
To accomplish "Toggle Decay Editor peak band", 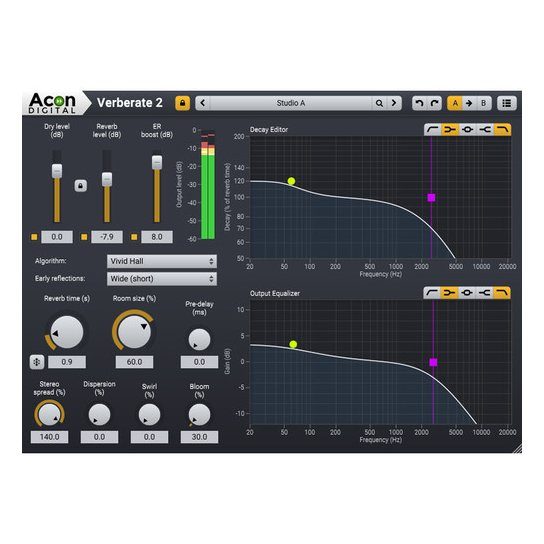I will (467, 129).
